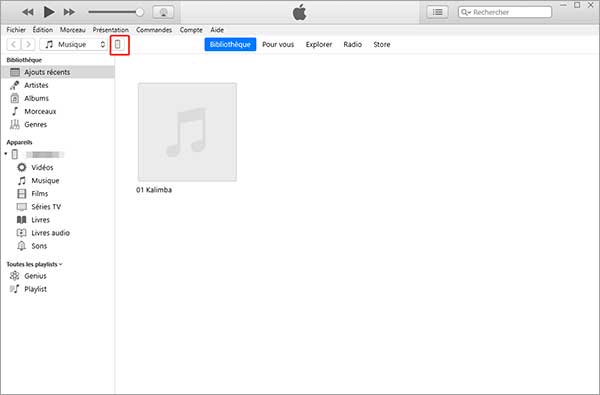Click the Morceaux note icon
The width and height of the screenshot is (600, 395).
(x=15, y=111)
